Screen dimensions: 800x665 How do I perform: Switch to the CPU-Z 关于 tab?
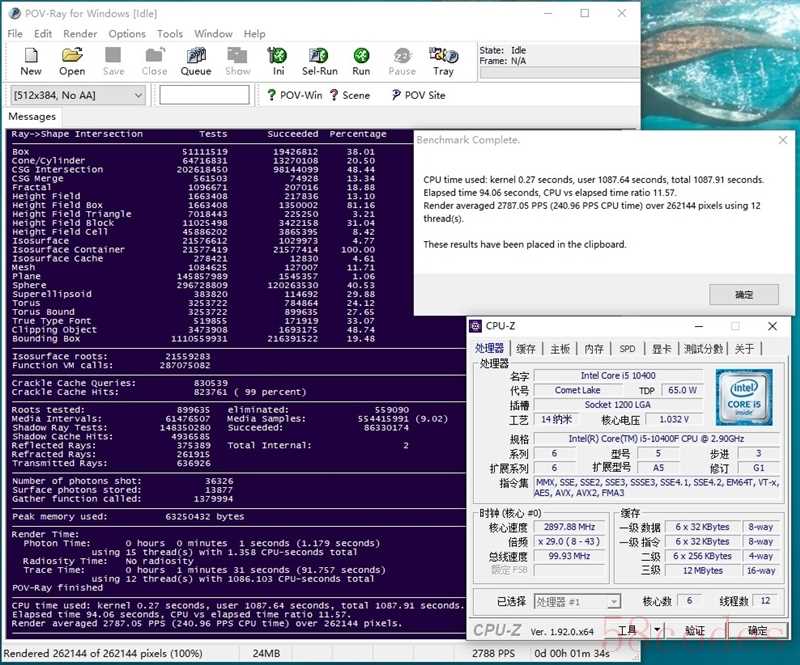(744, 349)
